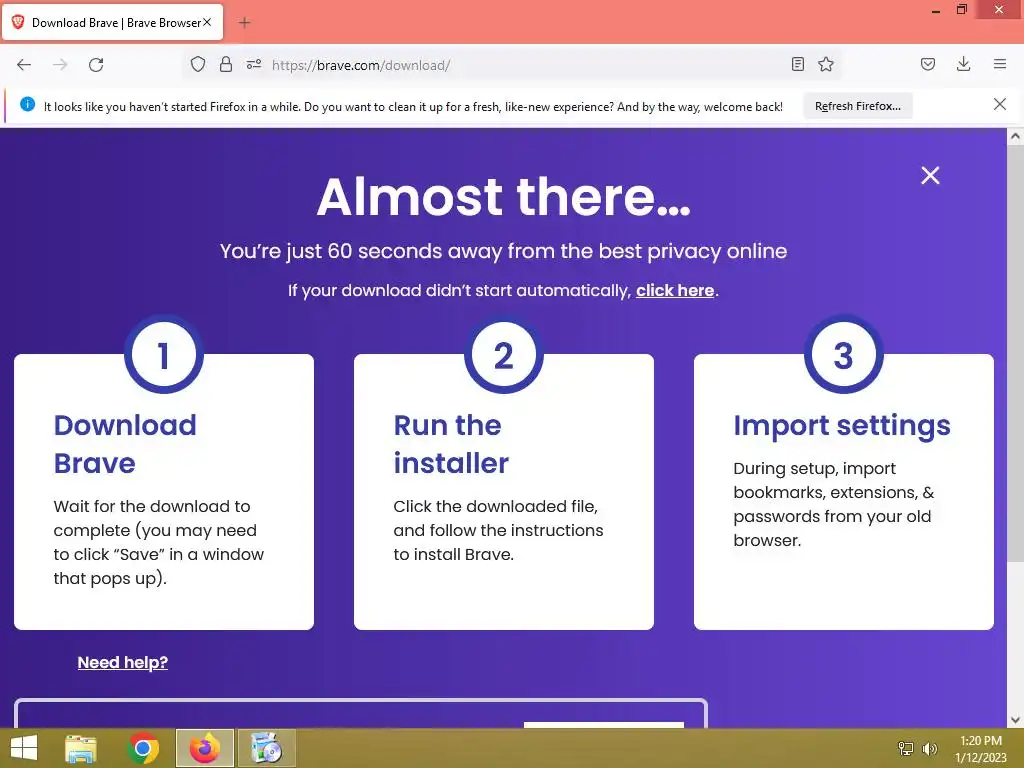Open a new tab
Viewport: 1024px width, 768px height.
244,23
